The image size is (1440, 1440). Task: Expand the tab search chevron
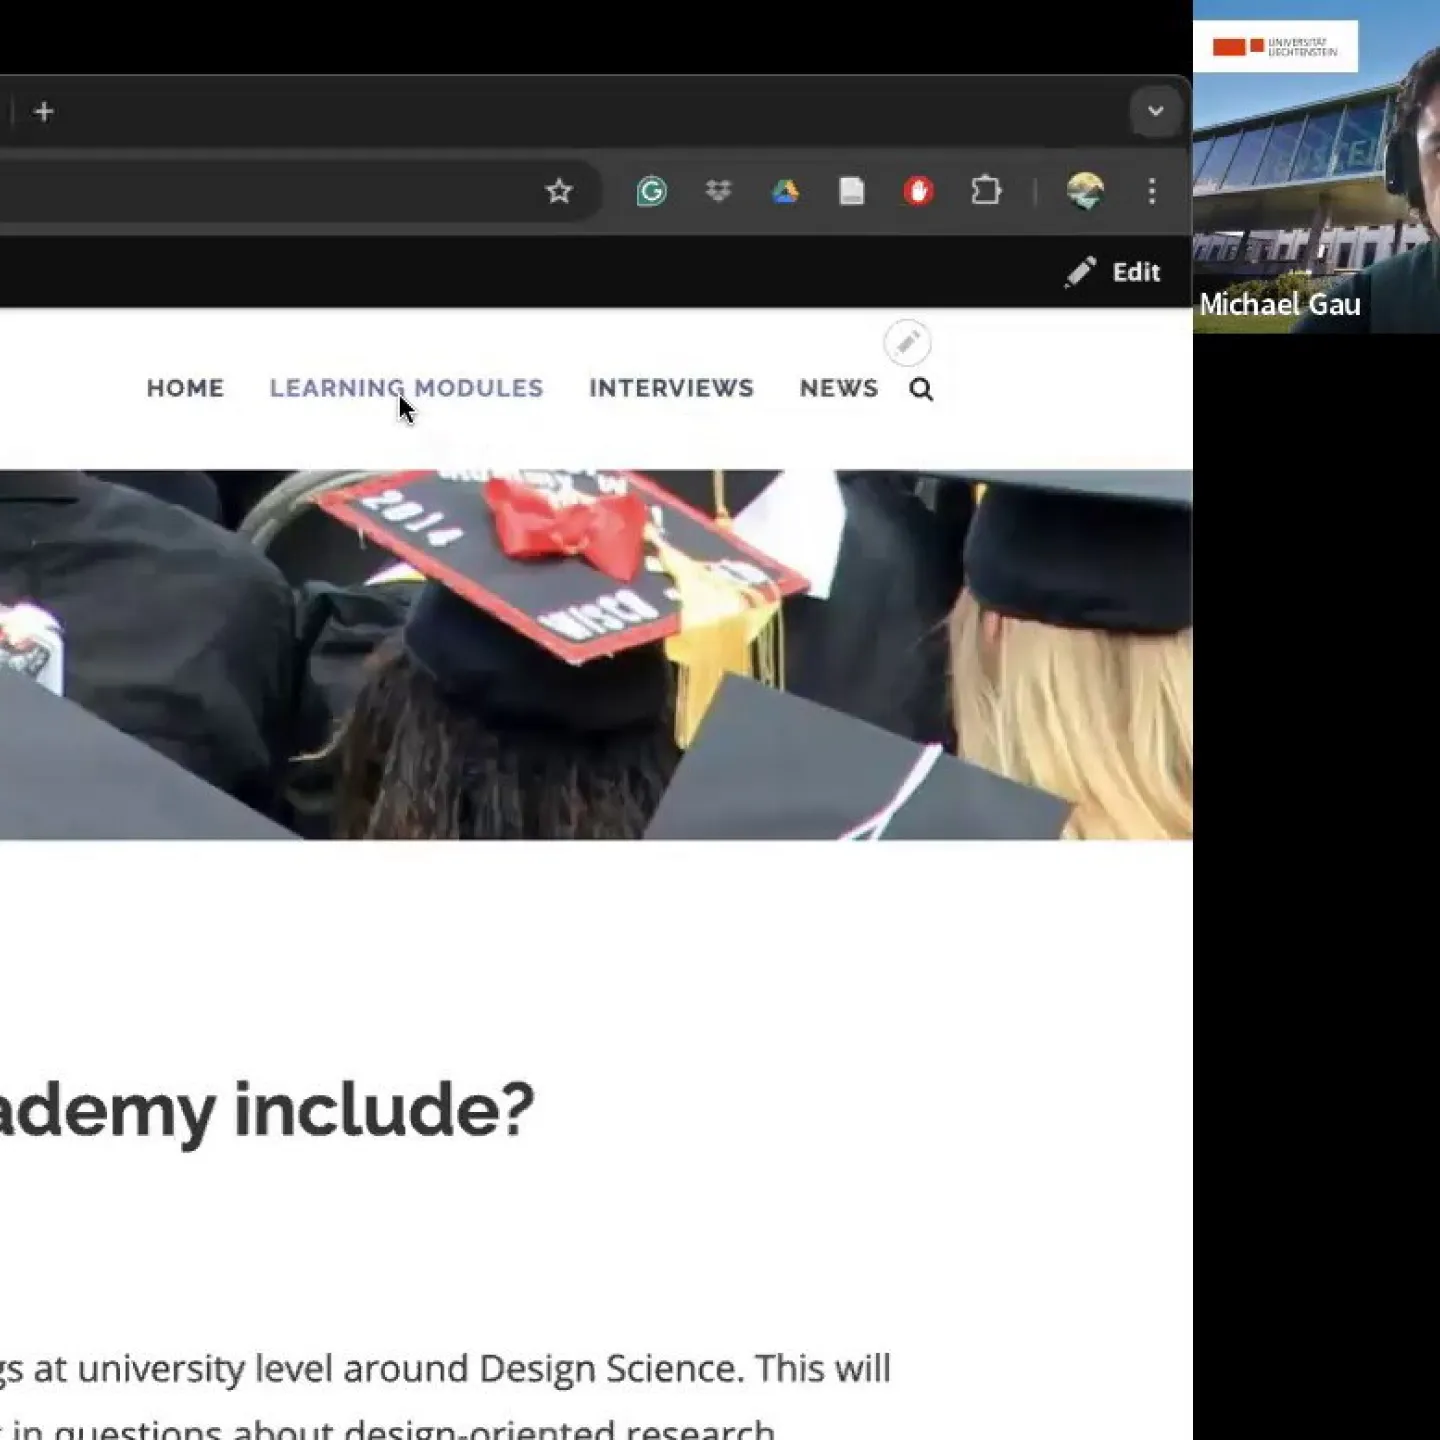1156,112
